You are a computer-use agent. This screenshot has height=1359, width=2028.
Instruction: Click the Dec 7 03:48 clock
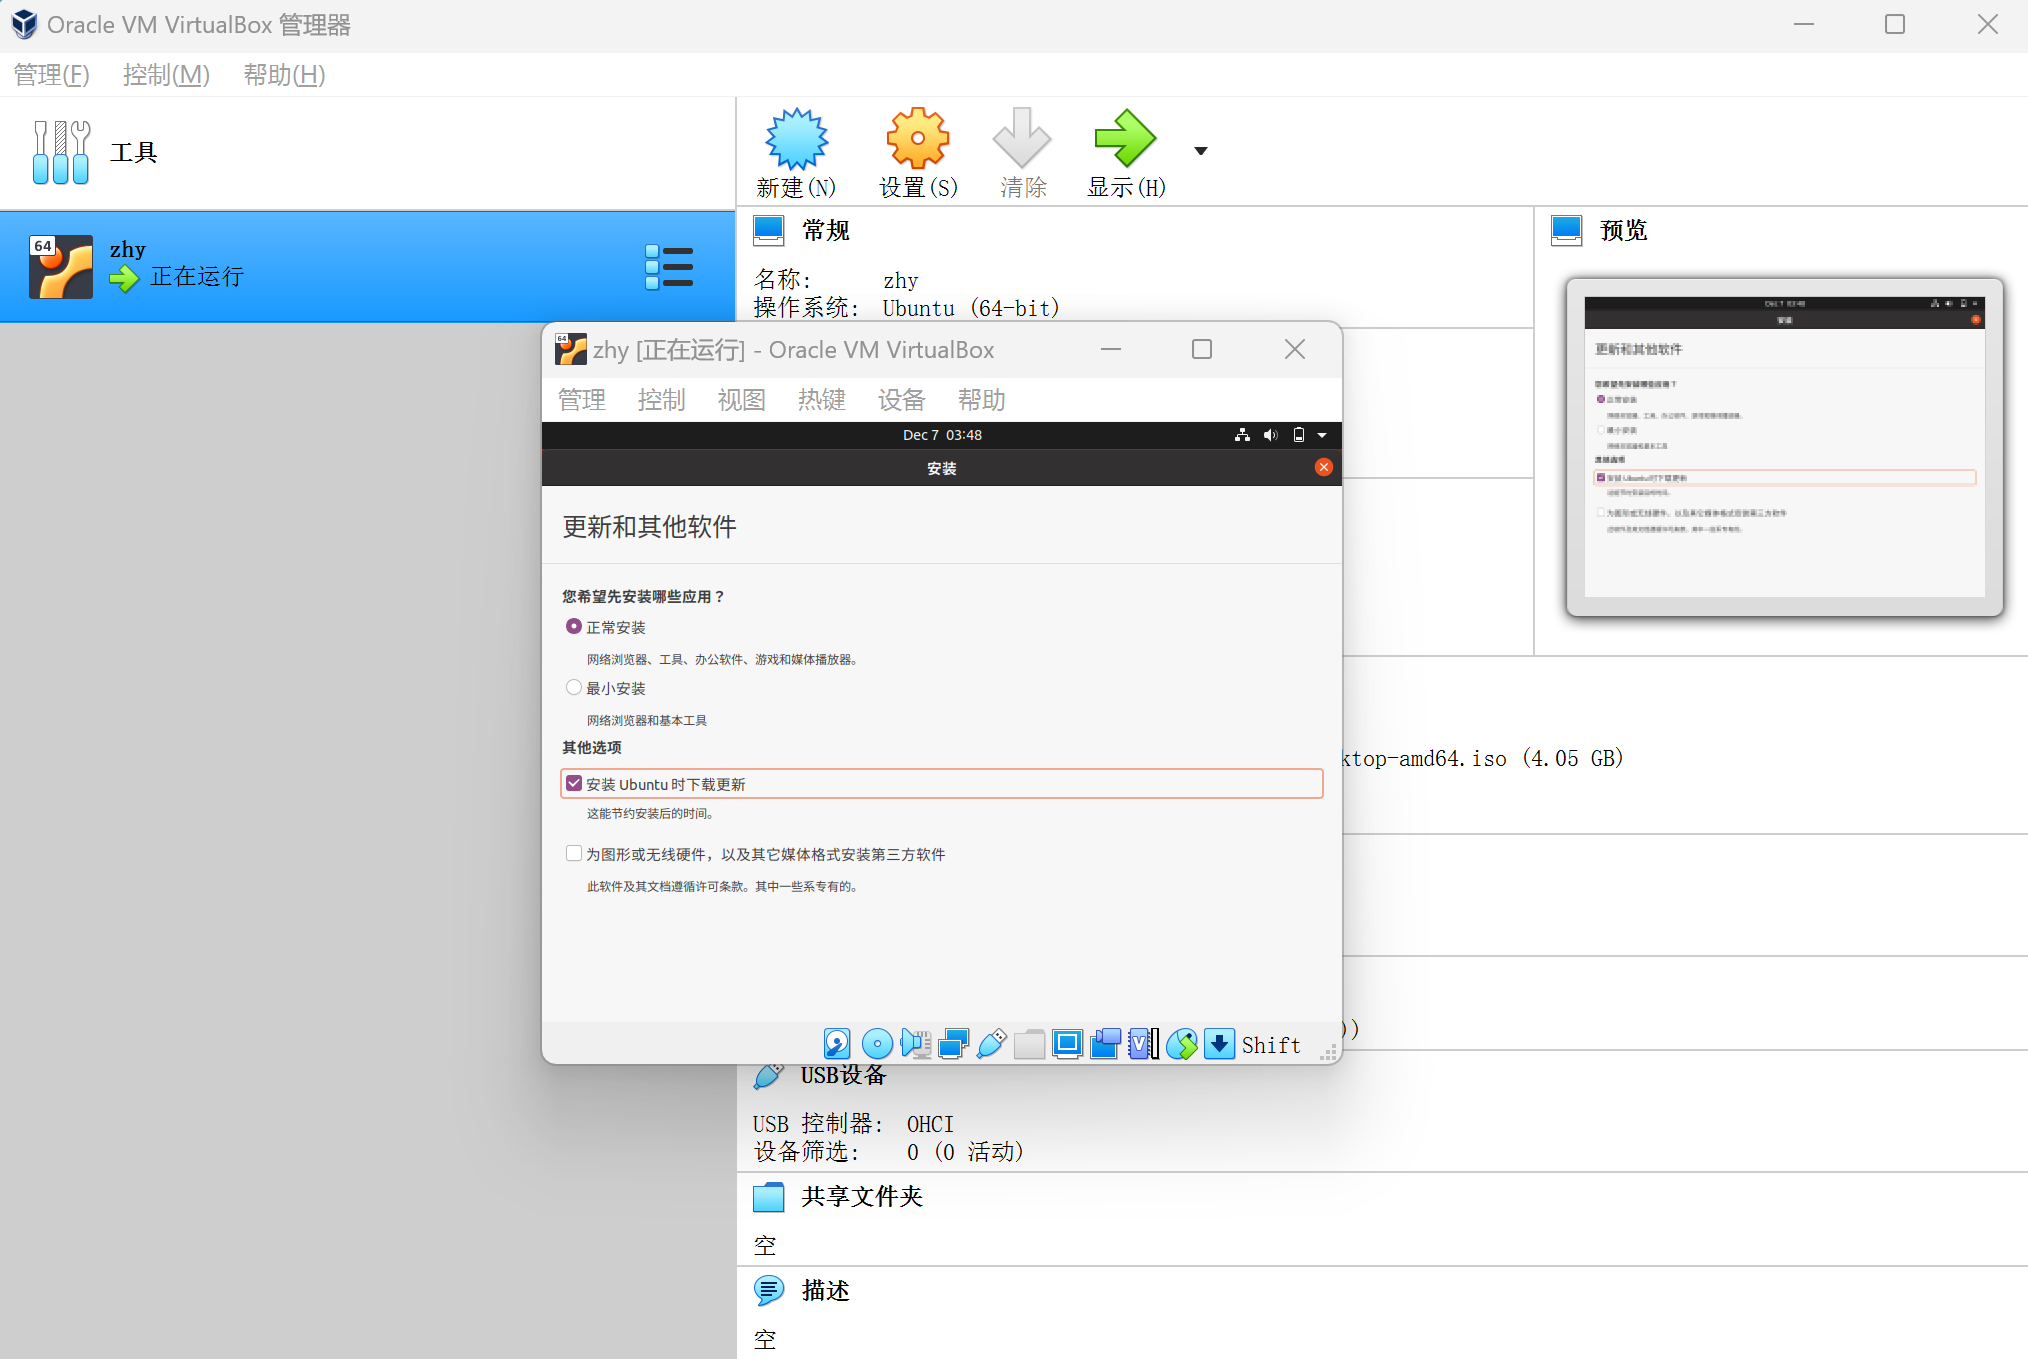pos(942,435)
